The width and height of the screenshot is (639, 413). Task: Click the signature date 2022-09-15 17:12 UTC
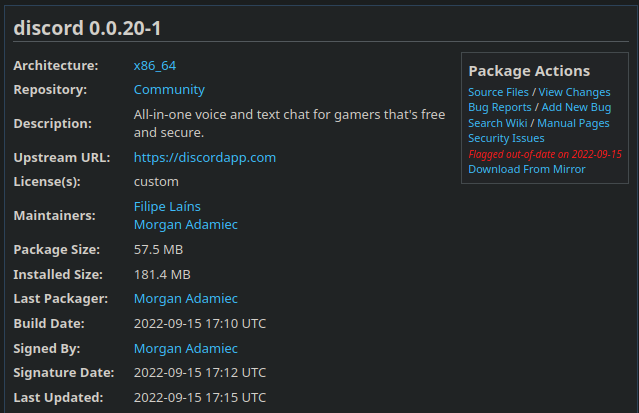[200, 373]
